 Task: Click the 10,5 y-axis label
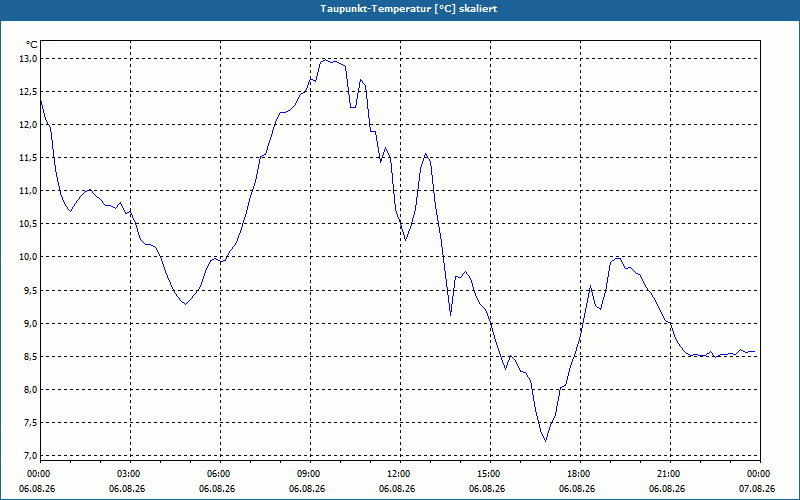pos(29,224)
